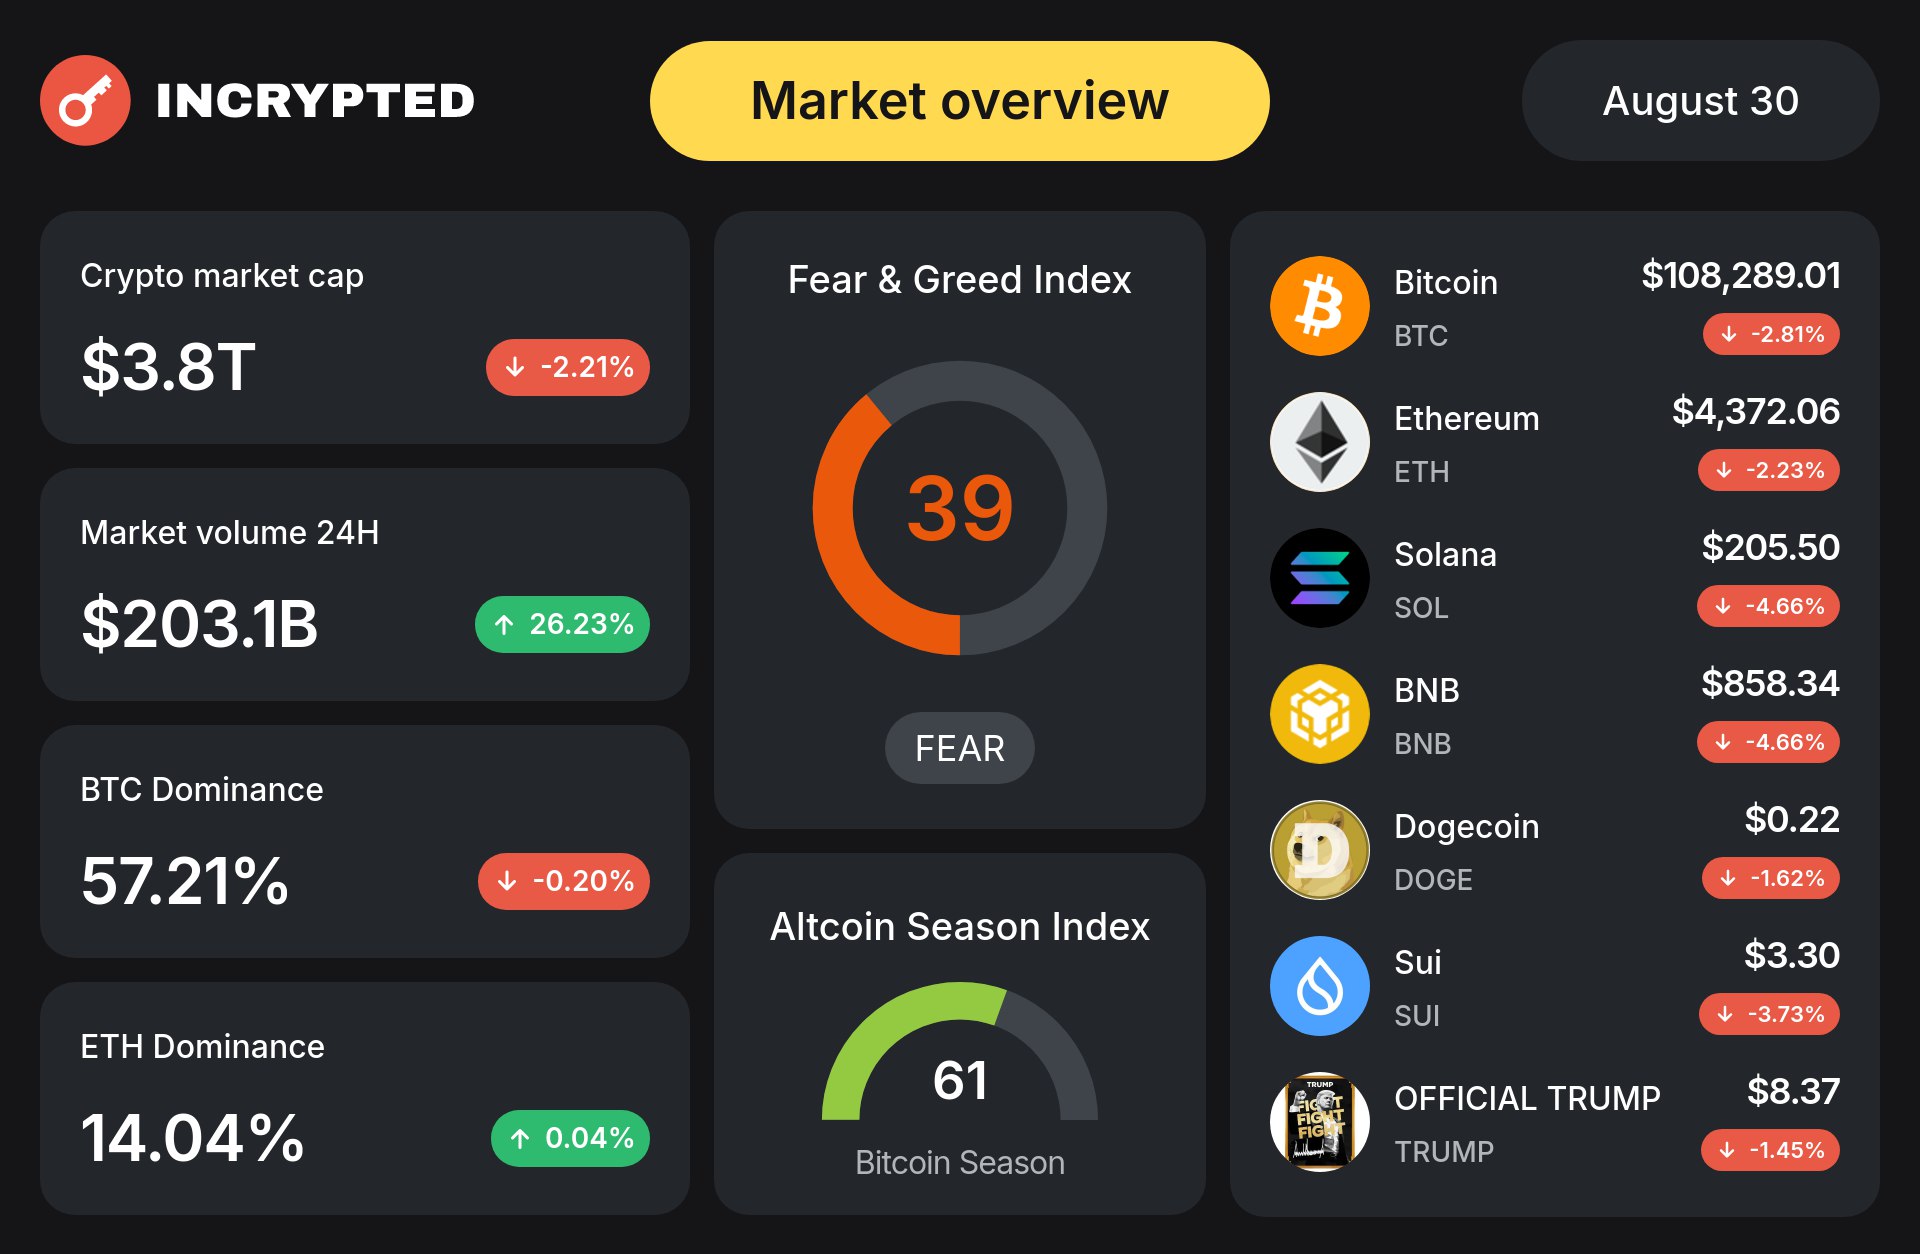This screenshot has width=1920, height=1254.
Task: Click the 0.04% ETH Dominance badge
Action: pos(570,1138)
